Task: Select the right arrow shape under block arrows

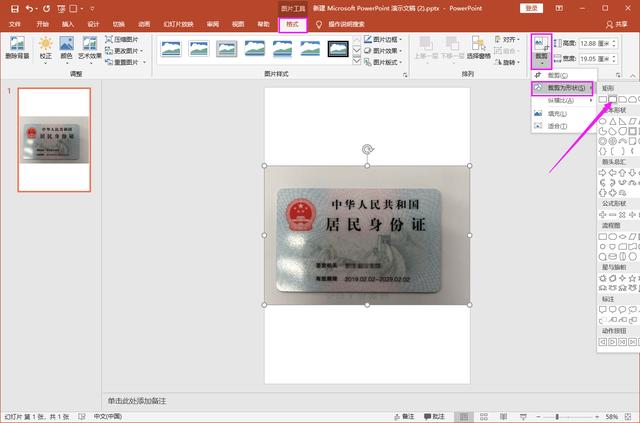Action: (602, 173)
